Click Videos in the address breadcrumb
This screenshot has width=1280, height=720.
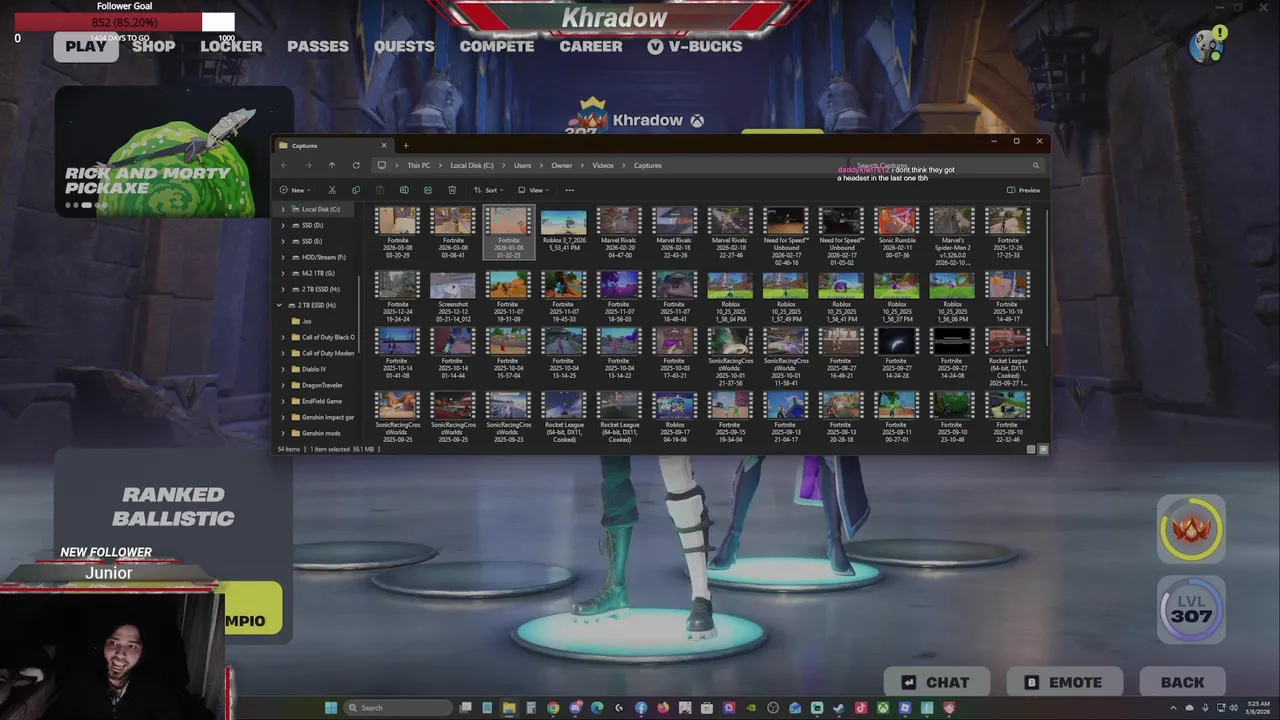(x=603, y=166)
